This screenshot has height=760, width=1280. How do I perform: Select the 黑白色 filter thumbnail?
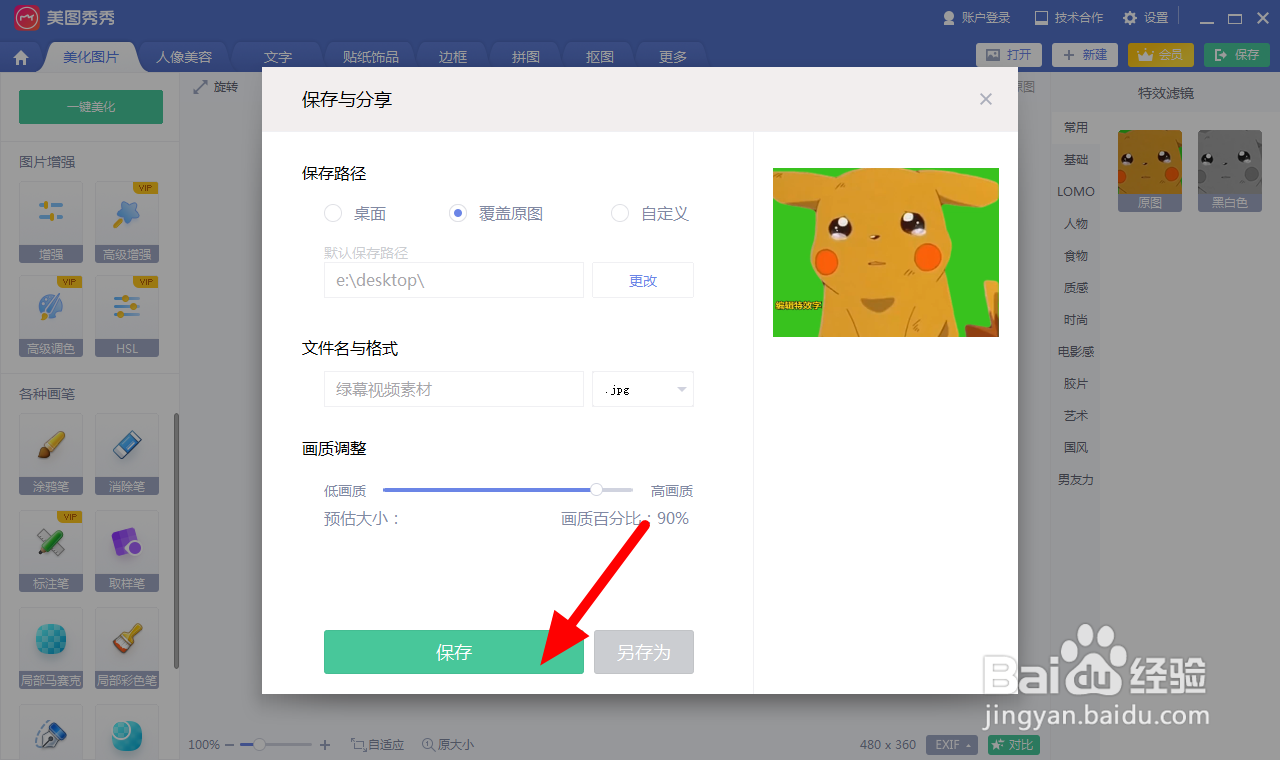click(1230, 171)
